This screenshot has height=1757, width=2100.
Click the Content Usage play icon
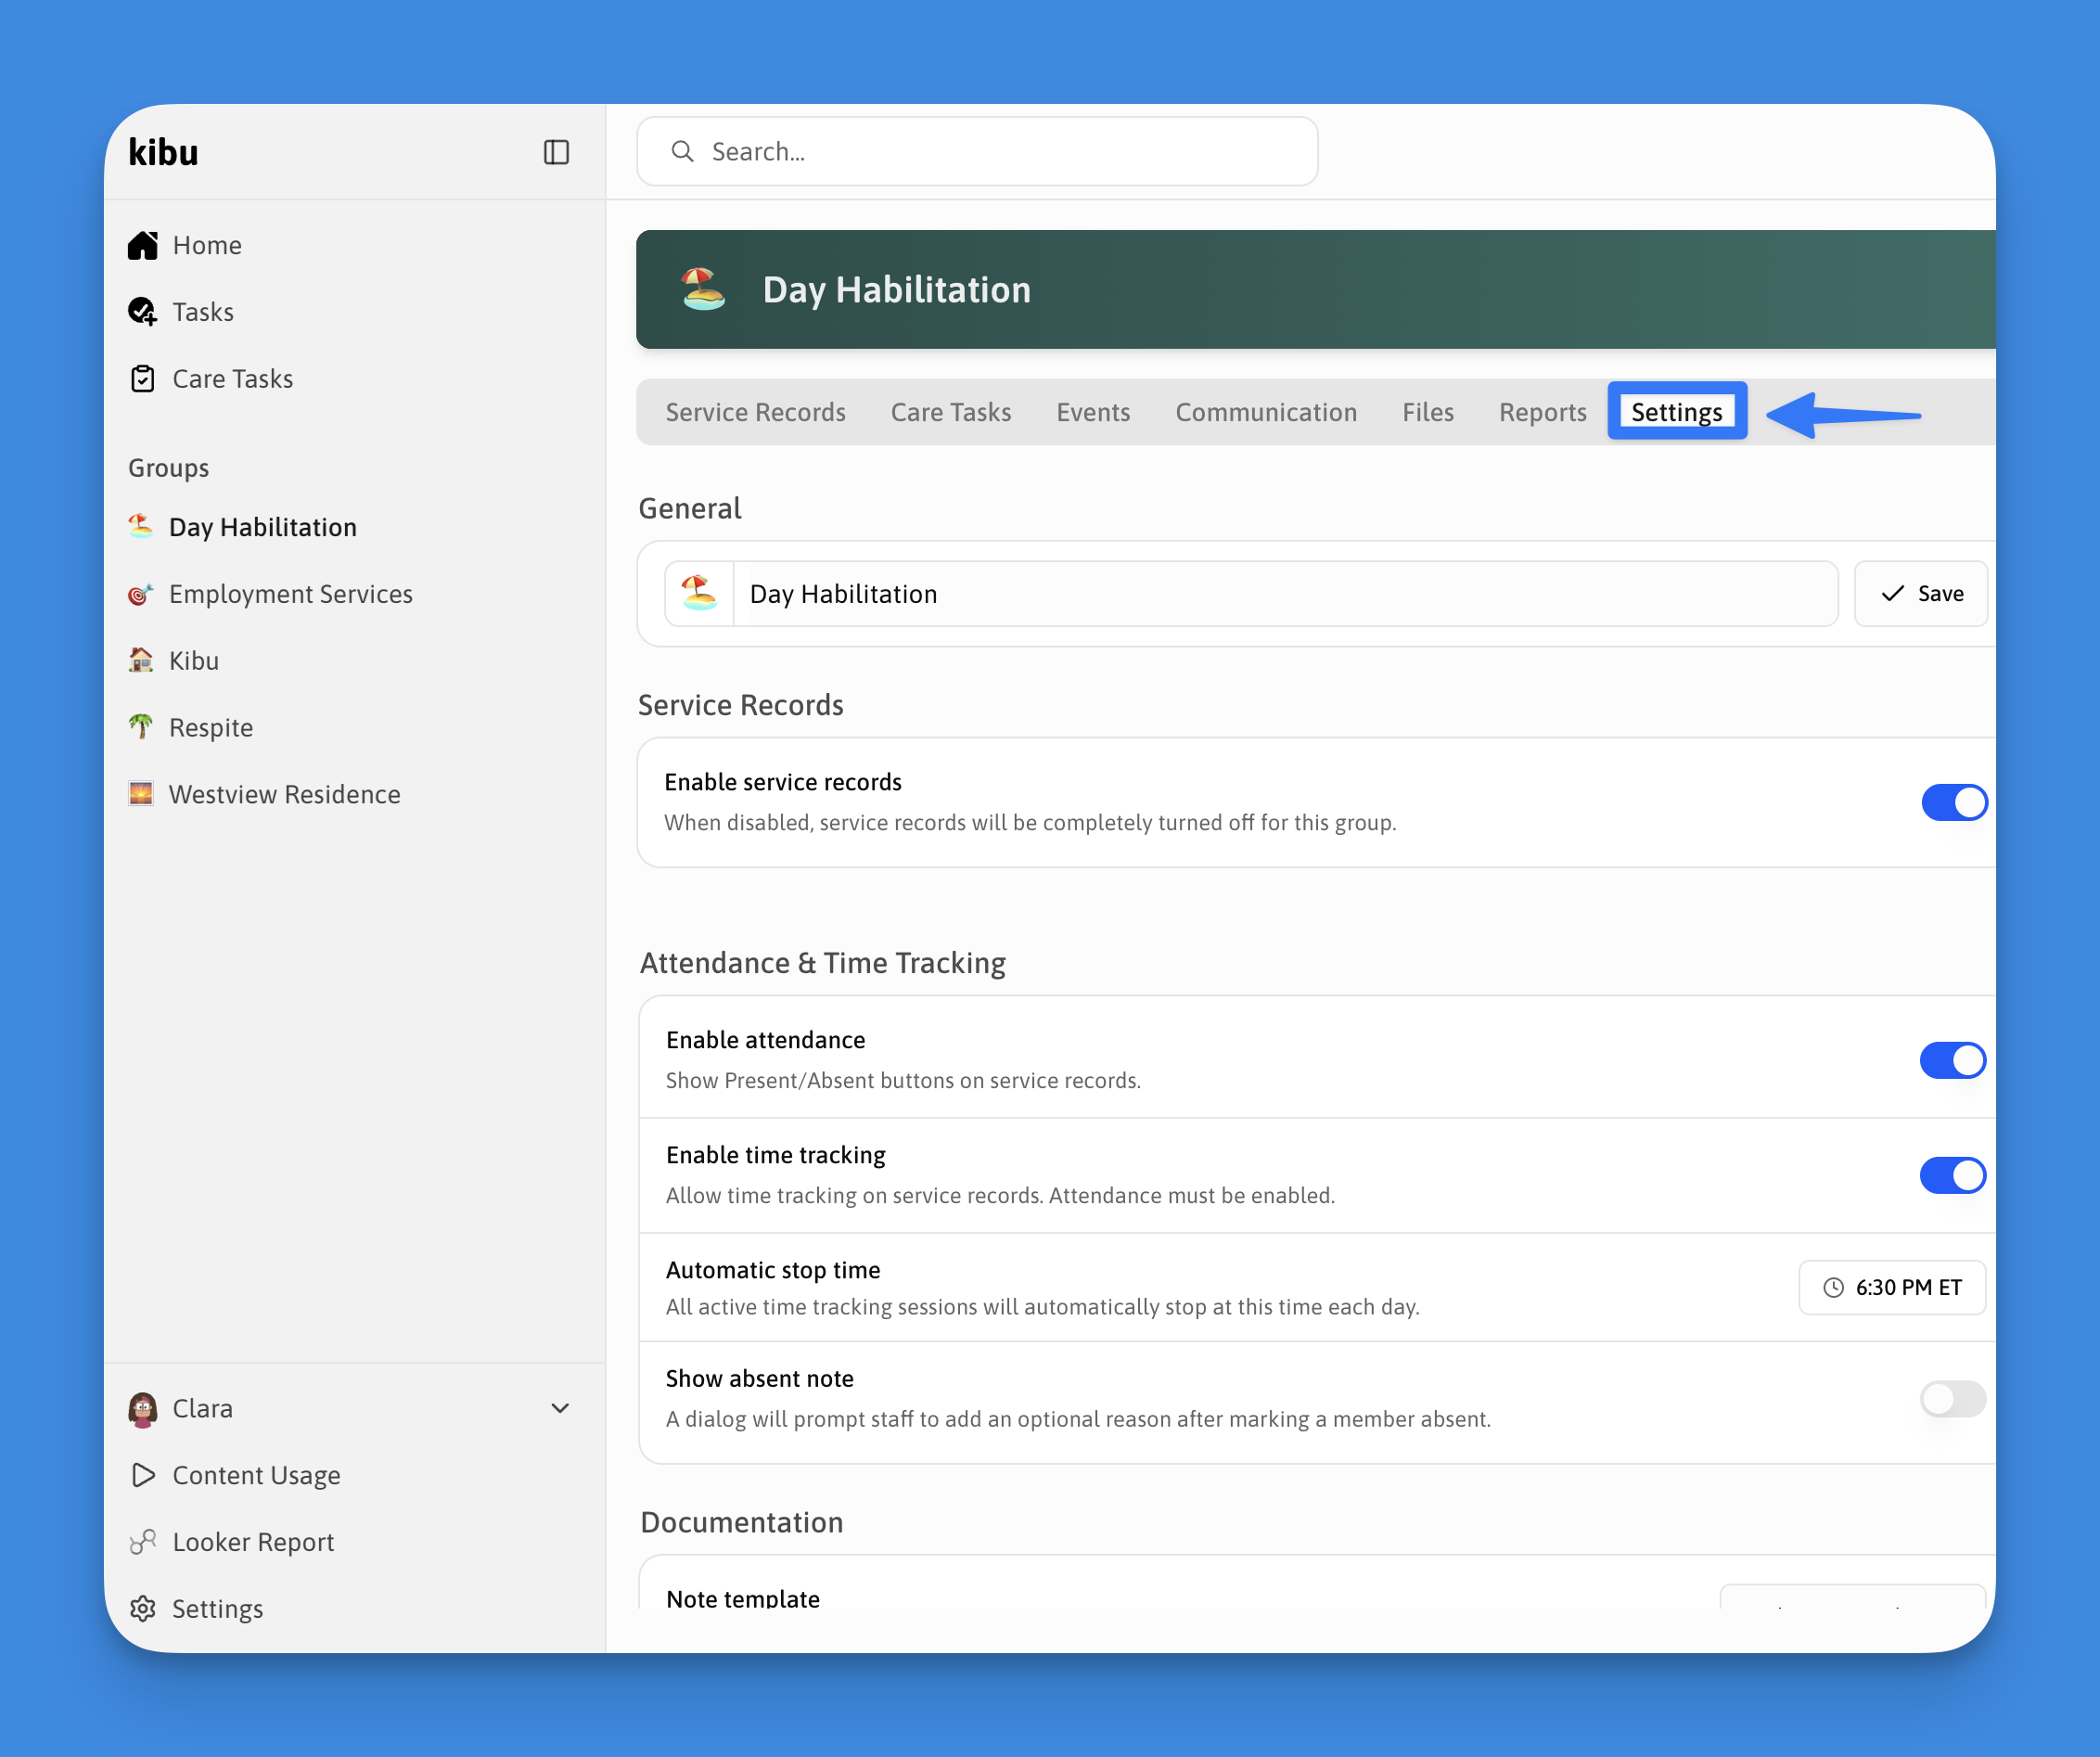click(143, 1476)
